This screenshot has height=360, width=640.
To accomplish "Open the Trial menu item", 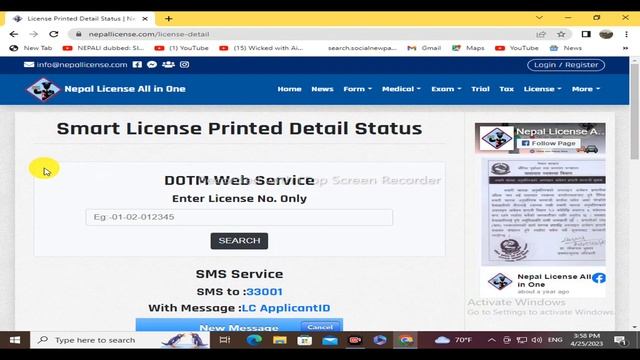I will tap(480, 89).
